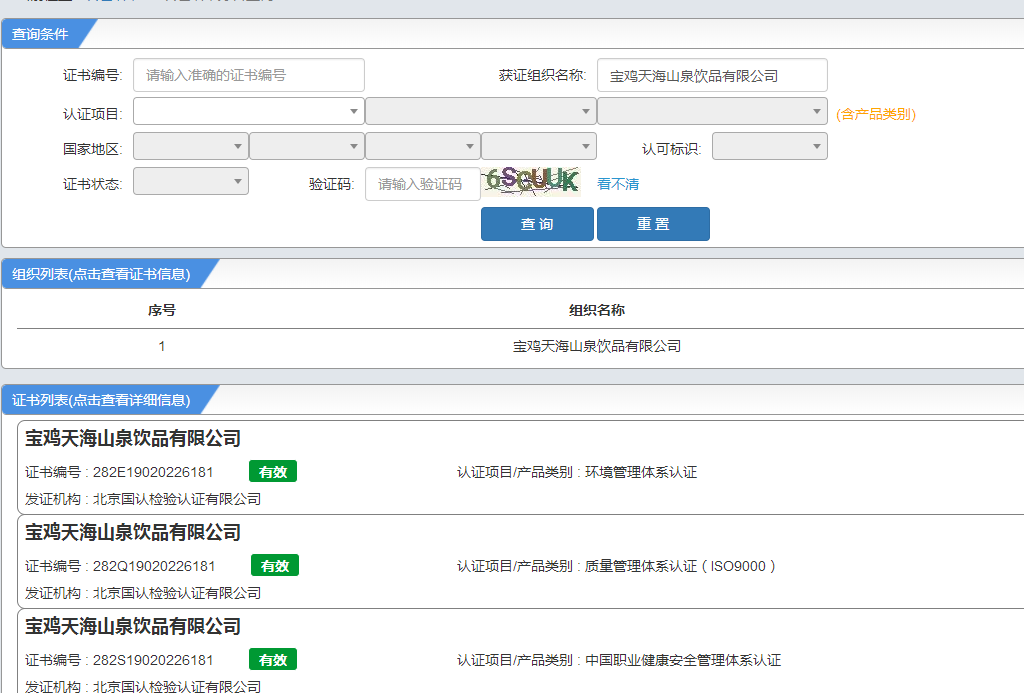This screenshot has width=1024, height=693.
Task: Open the 证书状态 dropdown
Action: [x=191, y=181]
